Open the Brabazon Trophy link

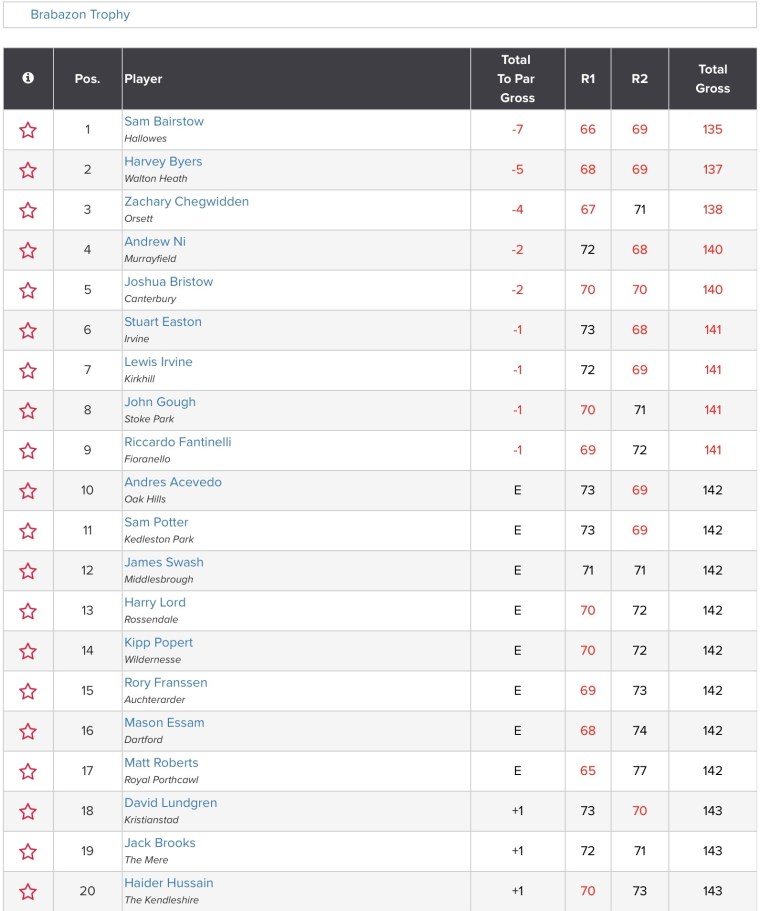[80, 15]
